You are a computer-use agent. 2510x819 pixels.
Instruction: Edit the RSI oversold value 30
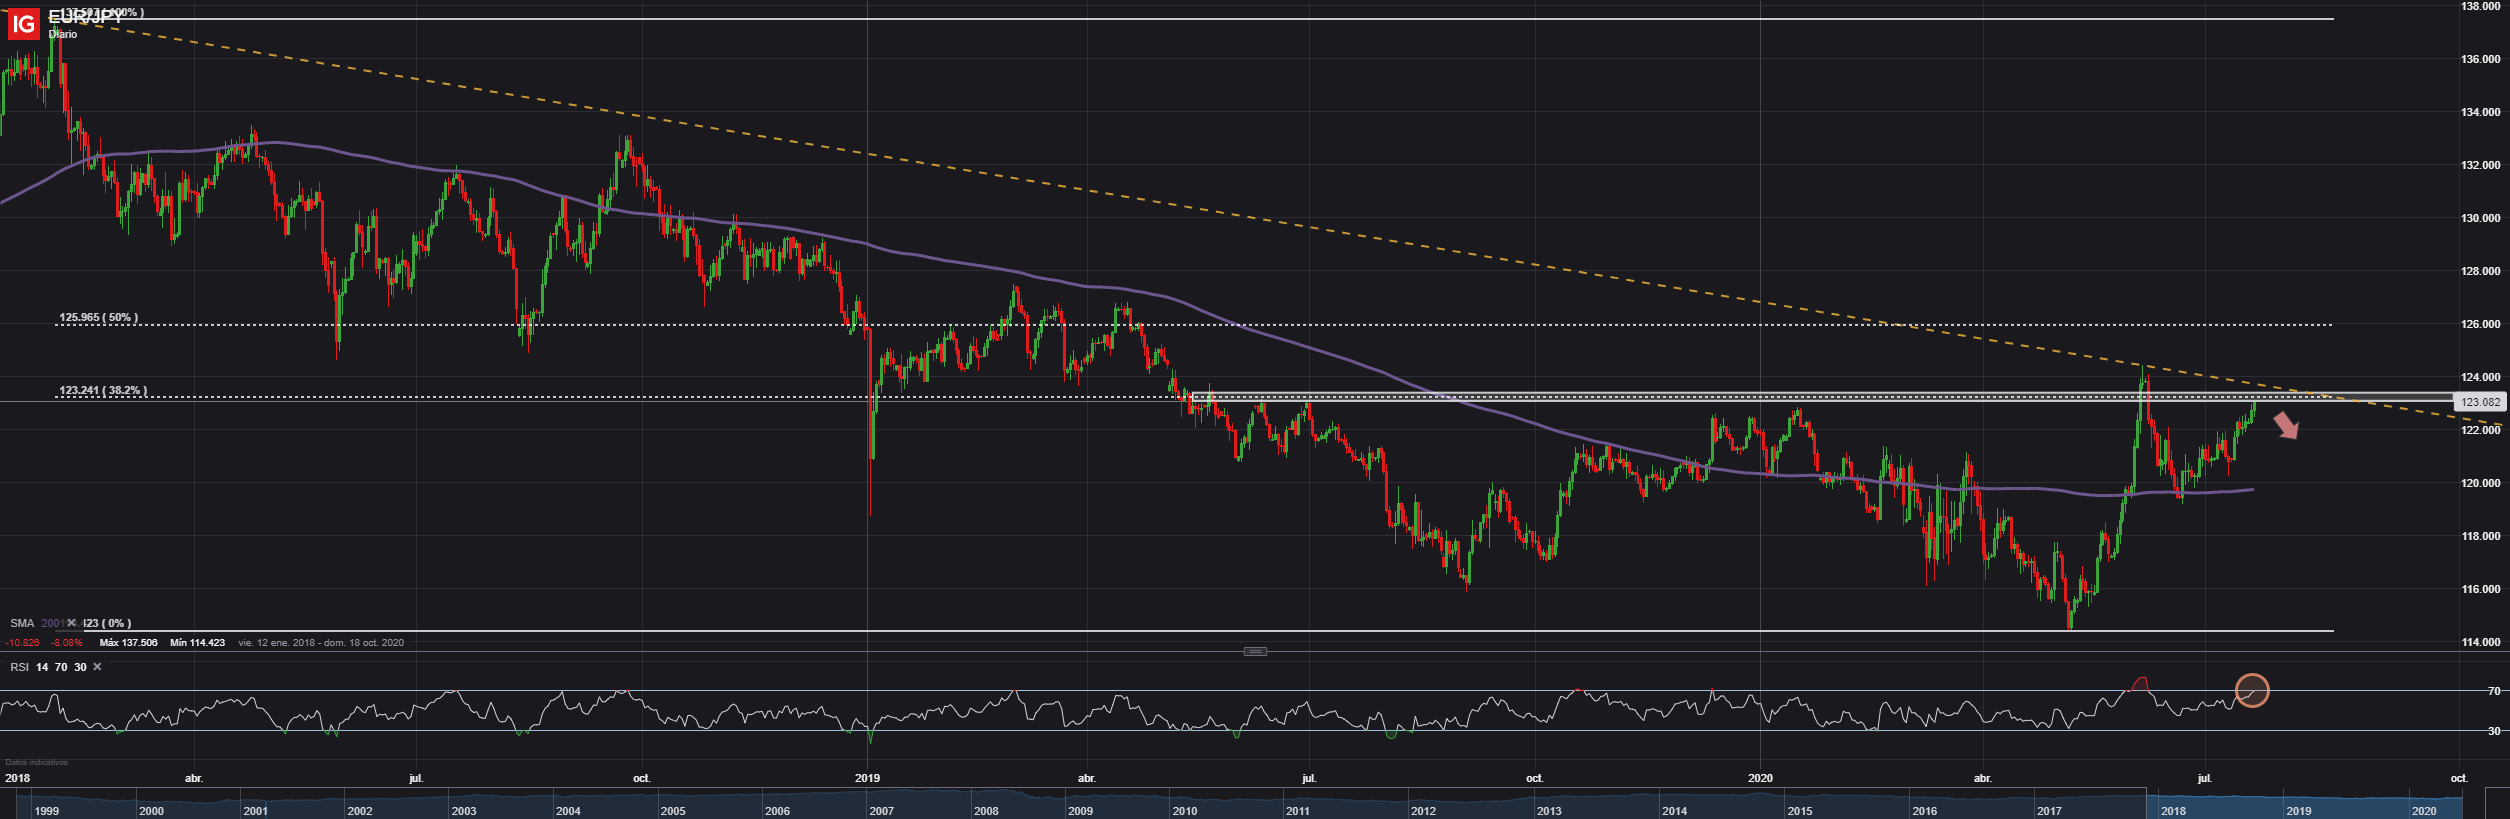click(x=80, y=667)
